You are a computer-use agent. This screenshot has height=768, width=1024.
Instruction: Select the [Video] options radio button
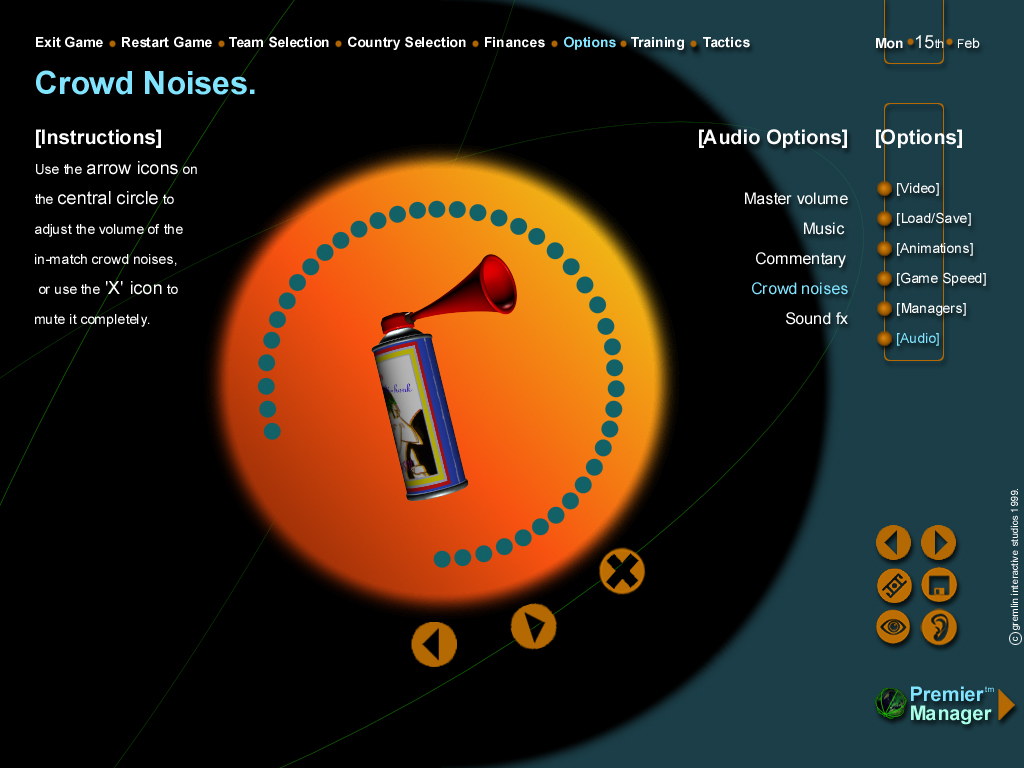point(884,188)
